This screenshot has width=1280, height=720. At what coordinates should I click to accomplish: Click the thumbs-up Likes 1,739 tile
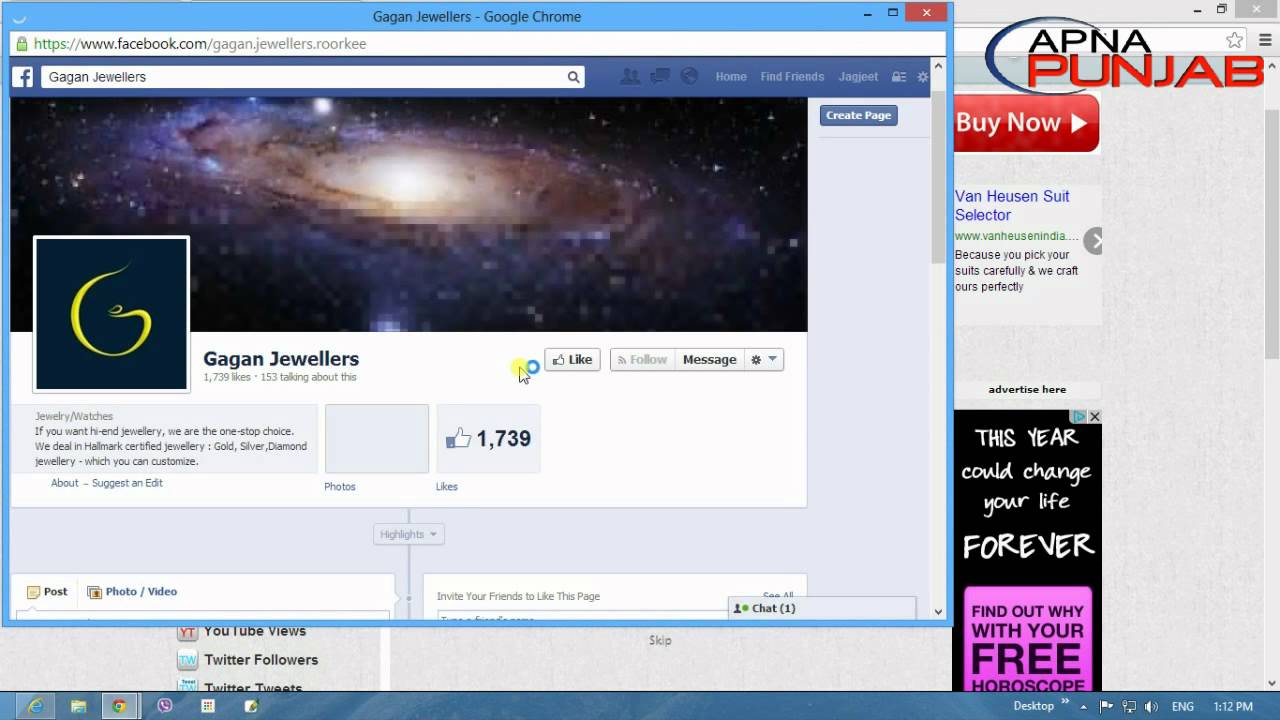(489, 439)
